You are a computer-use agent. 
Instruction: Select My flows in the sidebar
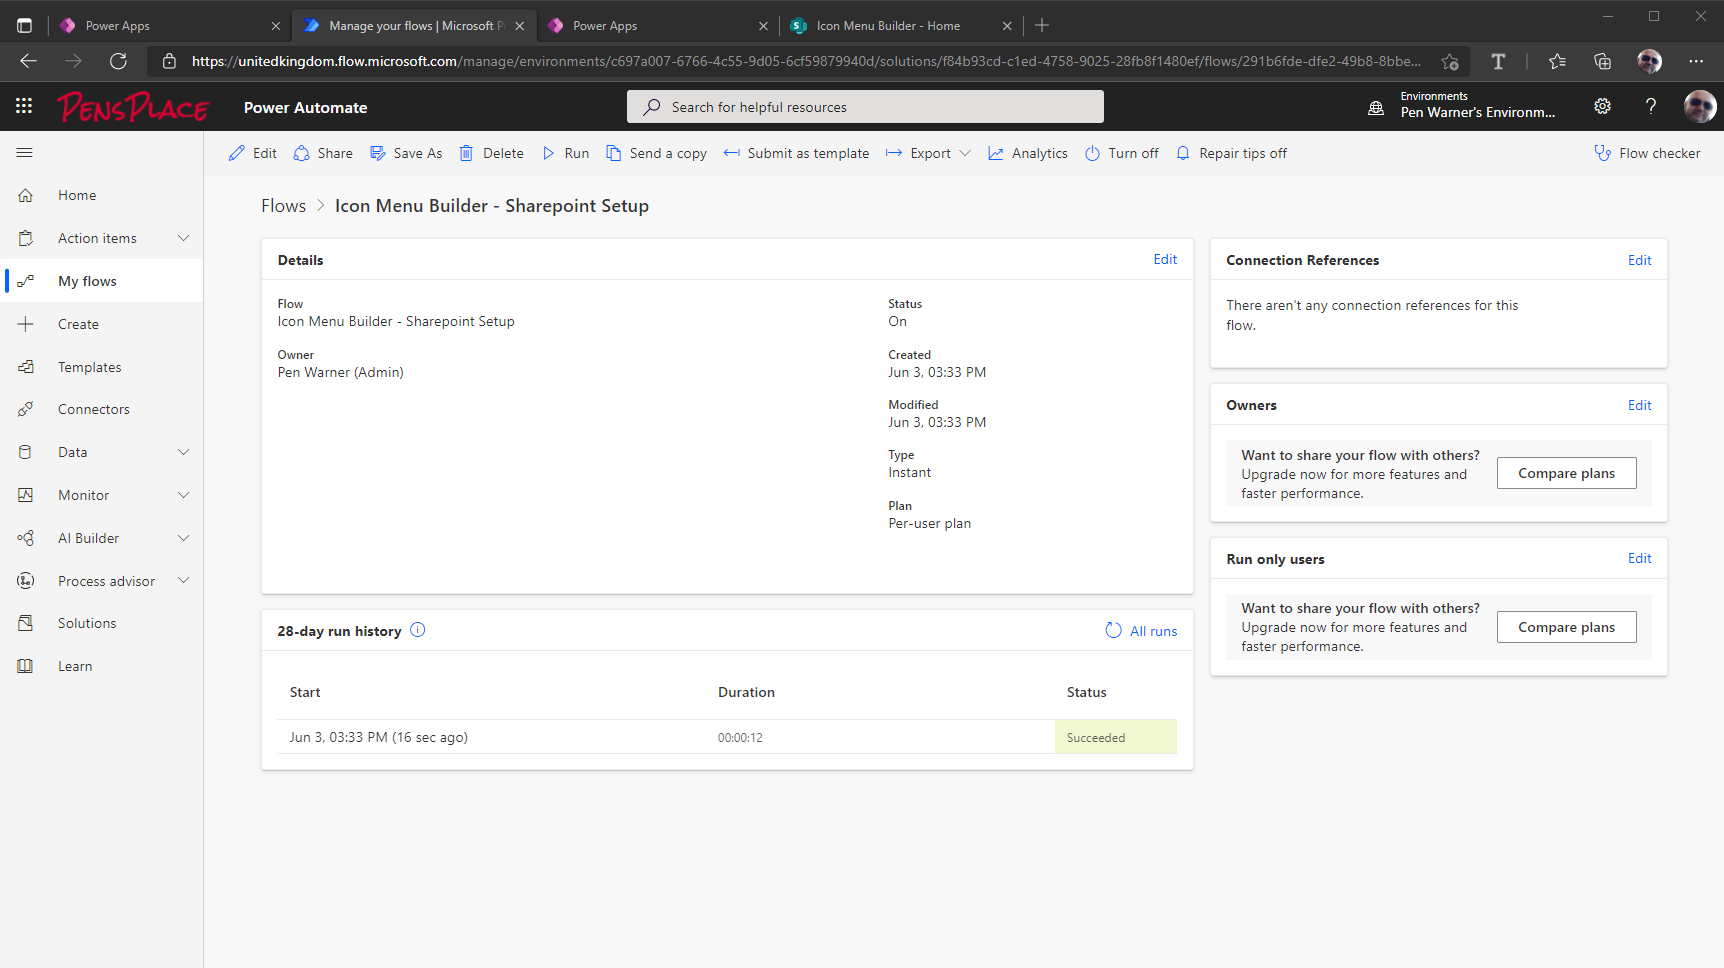[x=102, y=281]
